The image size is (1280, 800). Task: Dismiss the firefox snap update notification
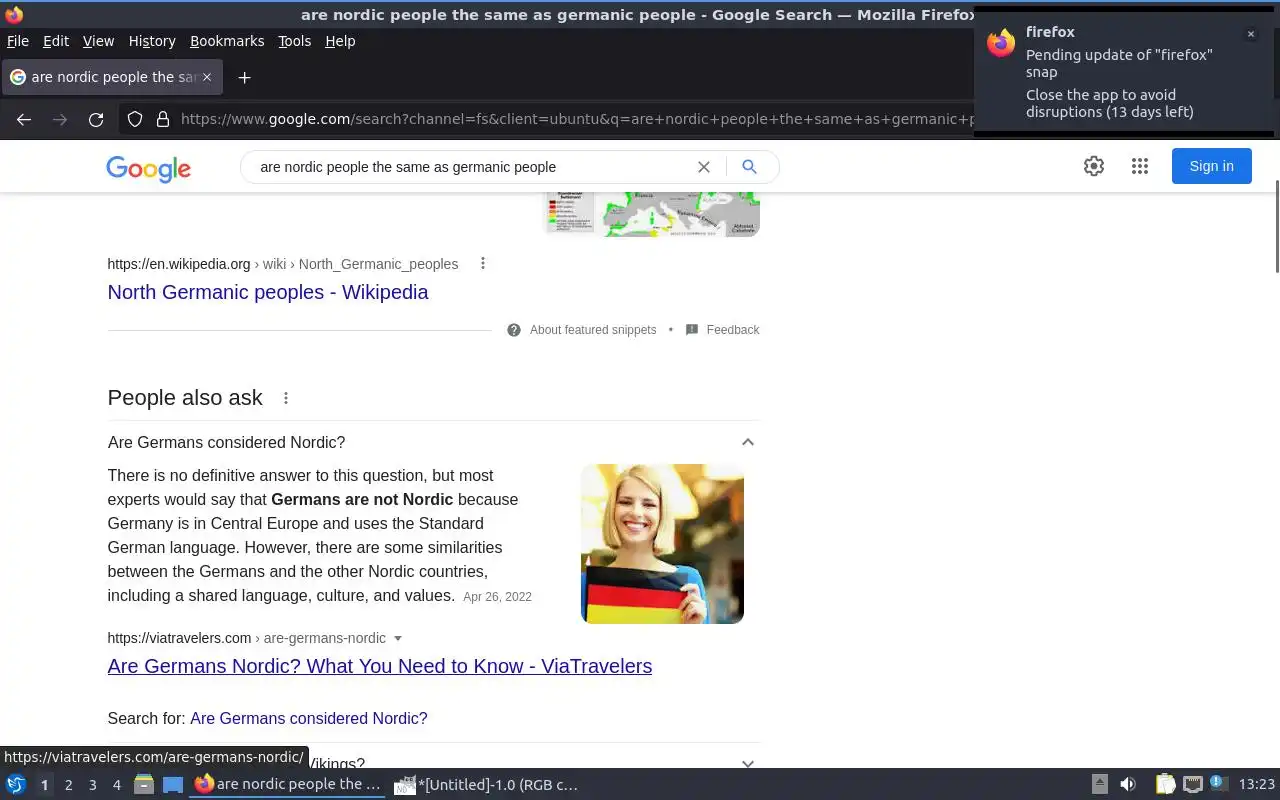click(1250, 34)
